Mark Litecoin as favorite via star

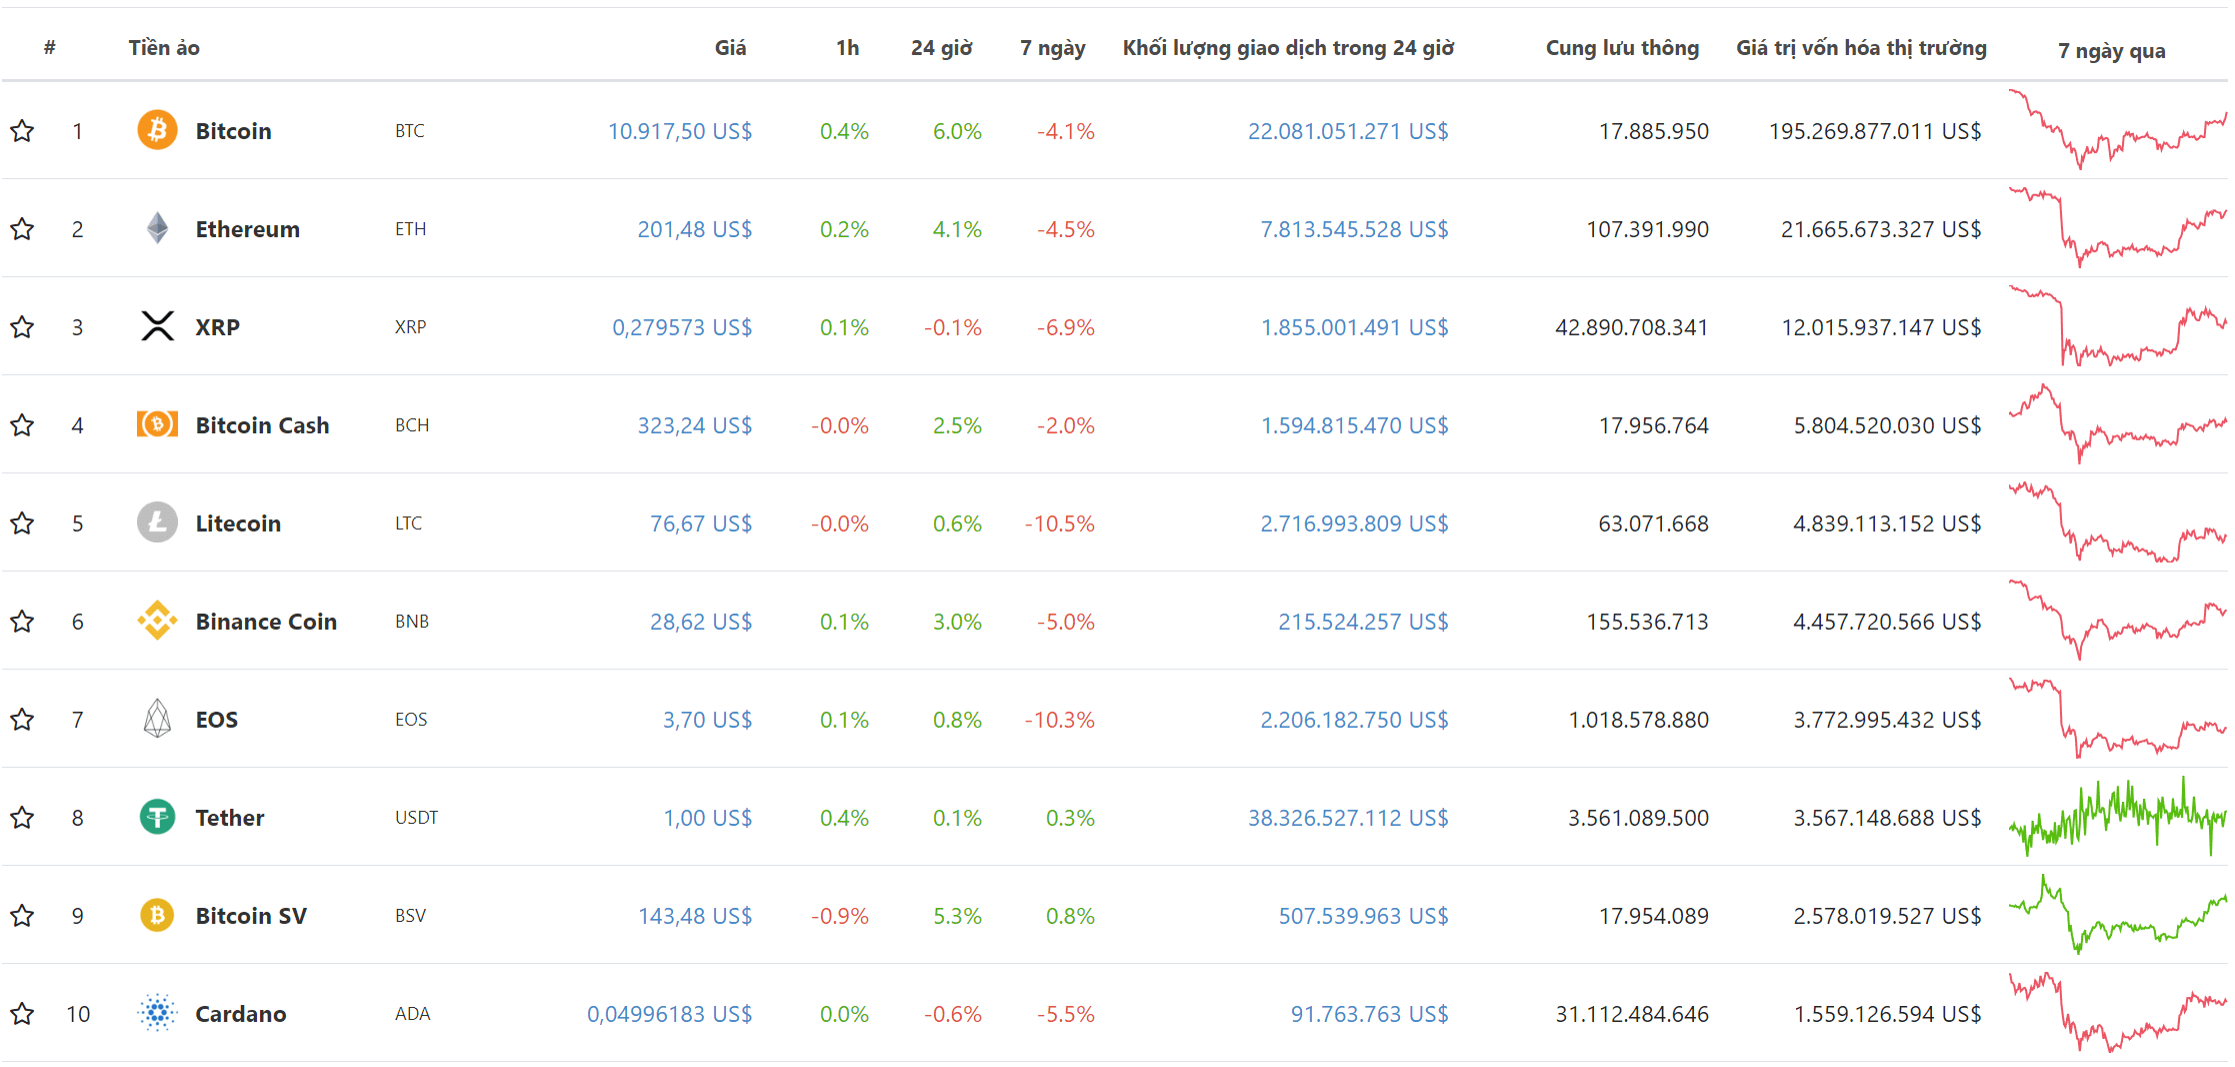coord(22,522)
